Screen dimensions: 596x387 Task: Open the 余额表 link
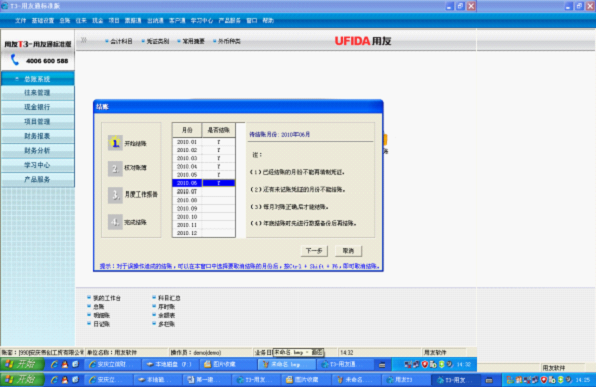point(166,316)
